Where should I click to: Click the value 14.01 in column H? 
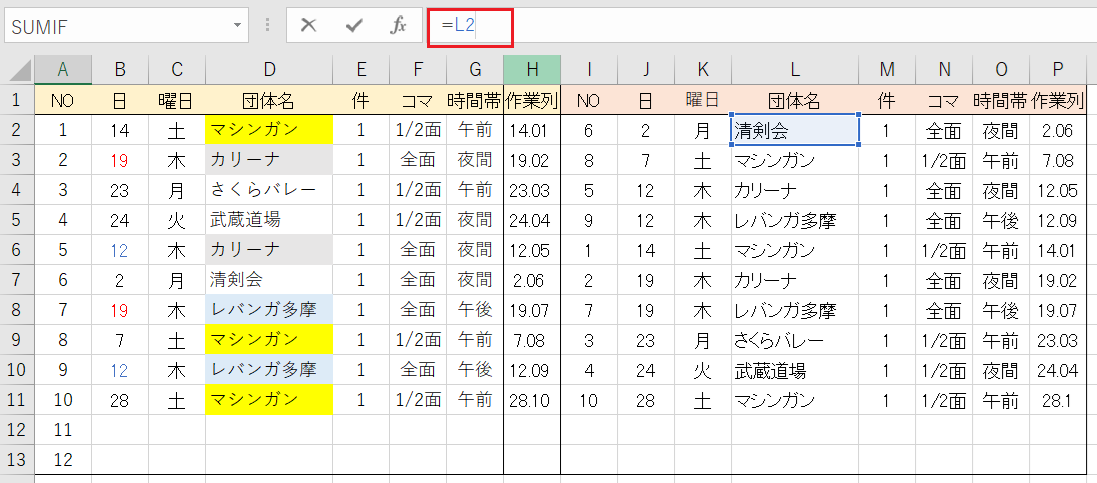coord(531,130)
